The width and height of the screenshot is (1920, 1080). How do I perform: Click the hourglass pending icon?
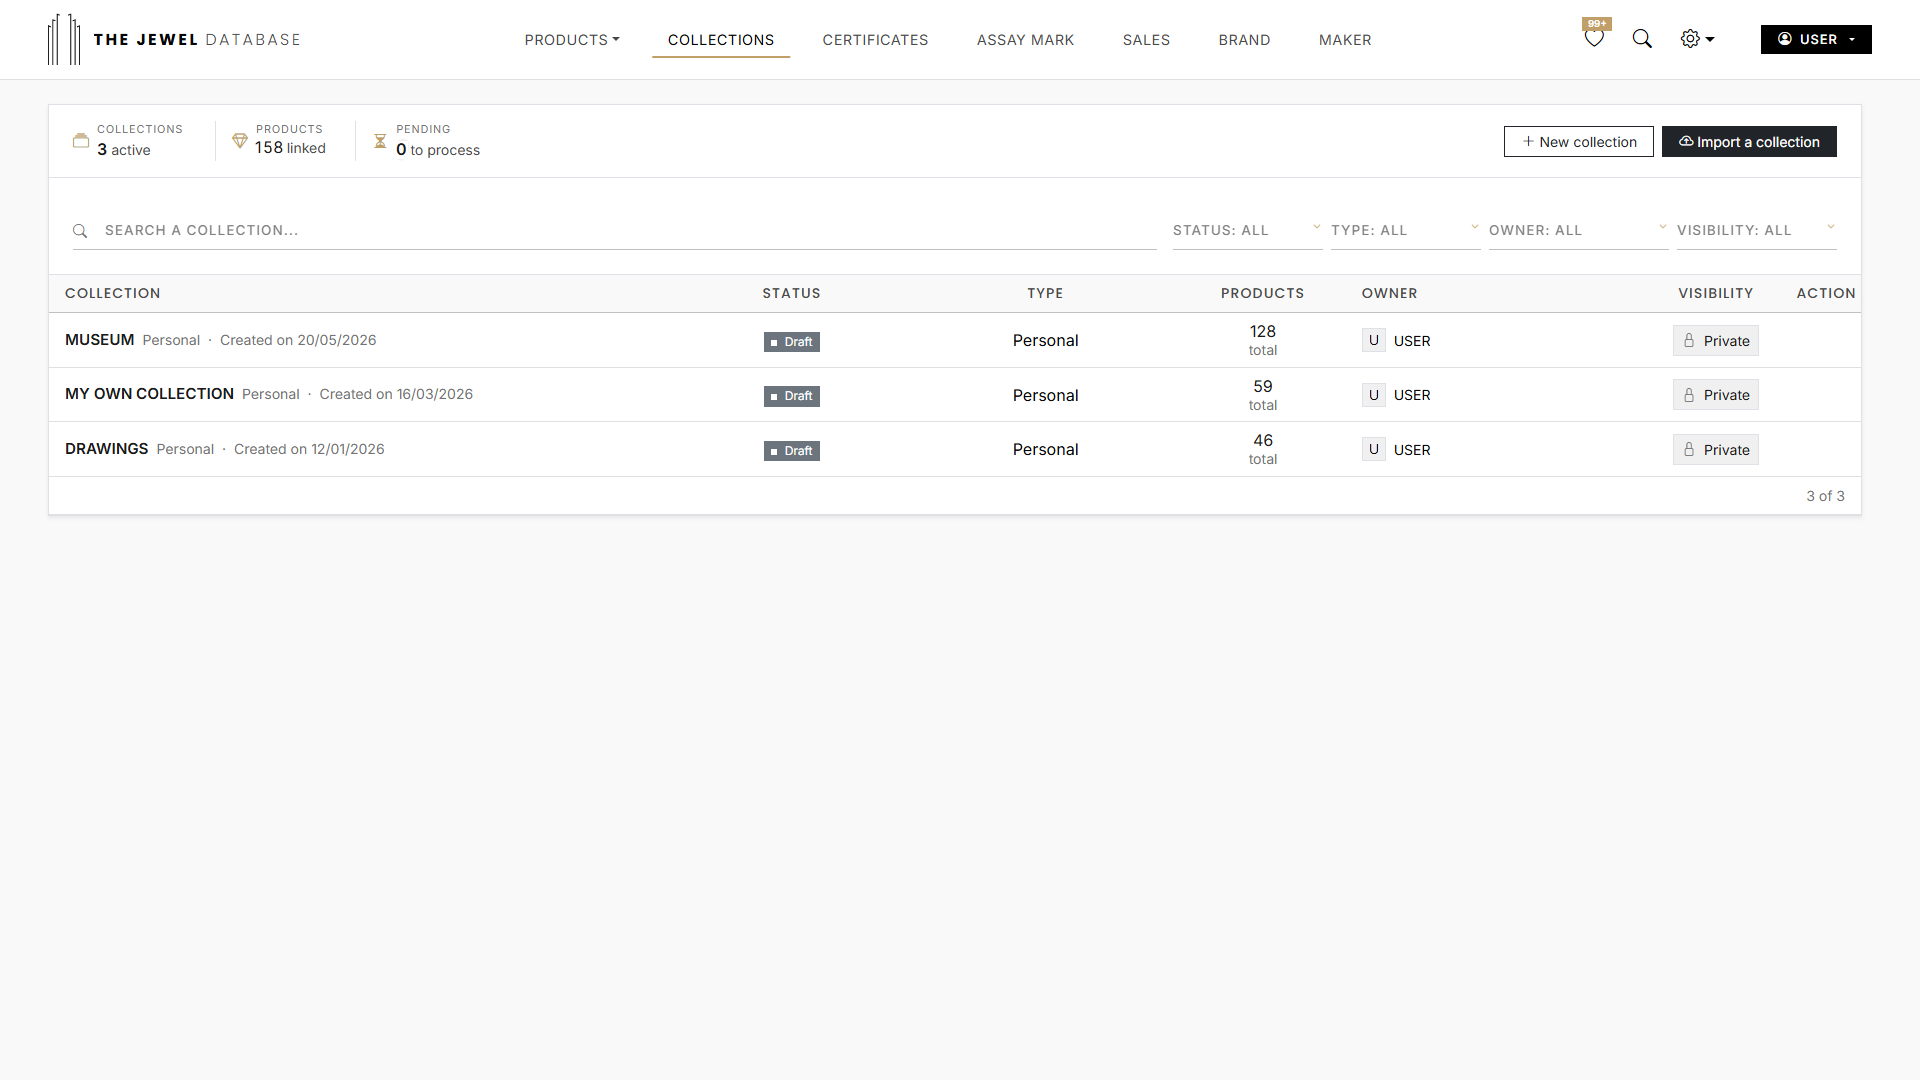380,141
